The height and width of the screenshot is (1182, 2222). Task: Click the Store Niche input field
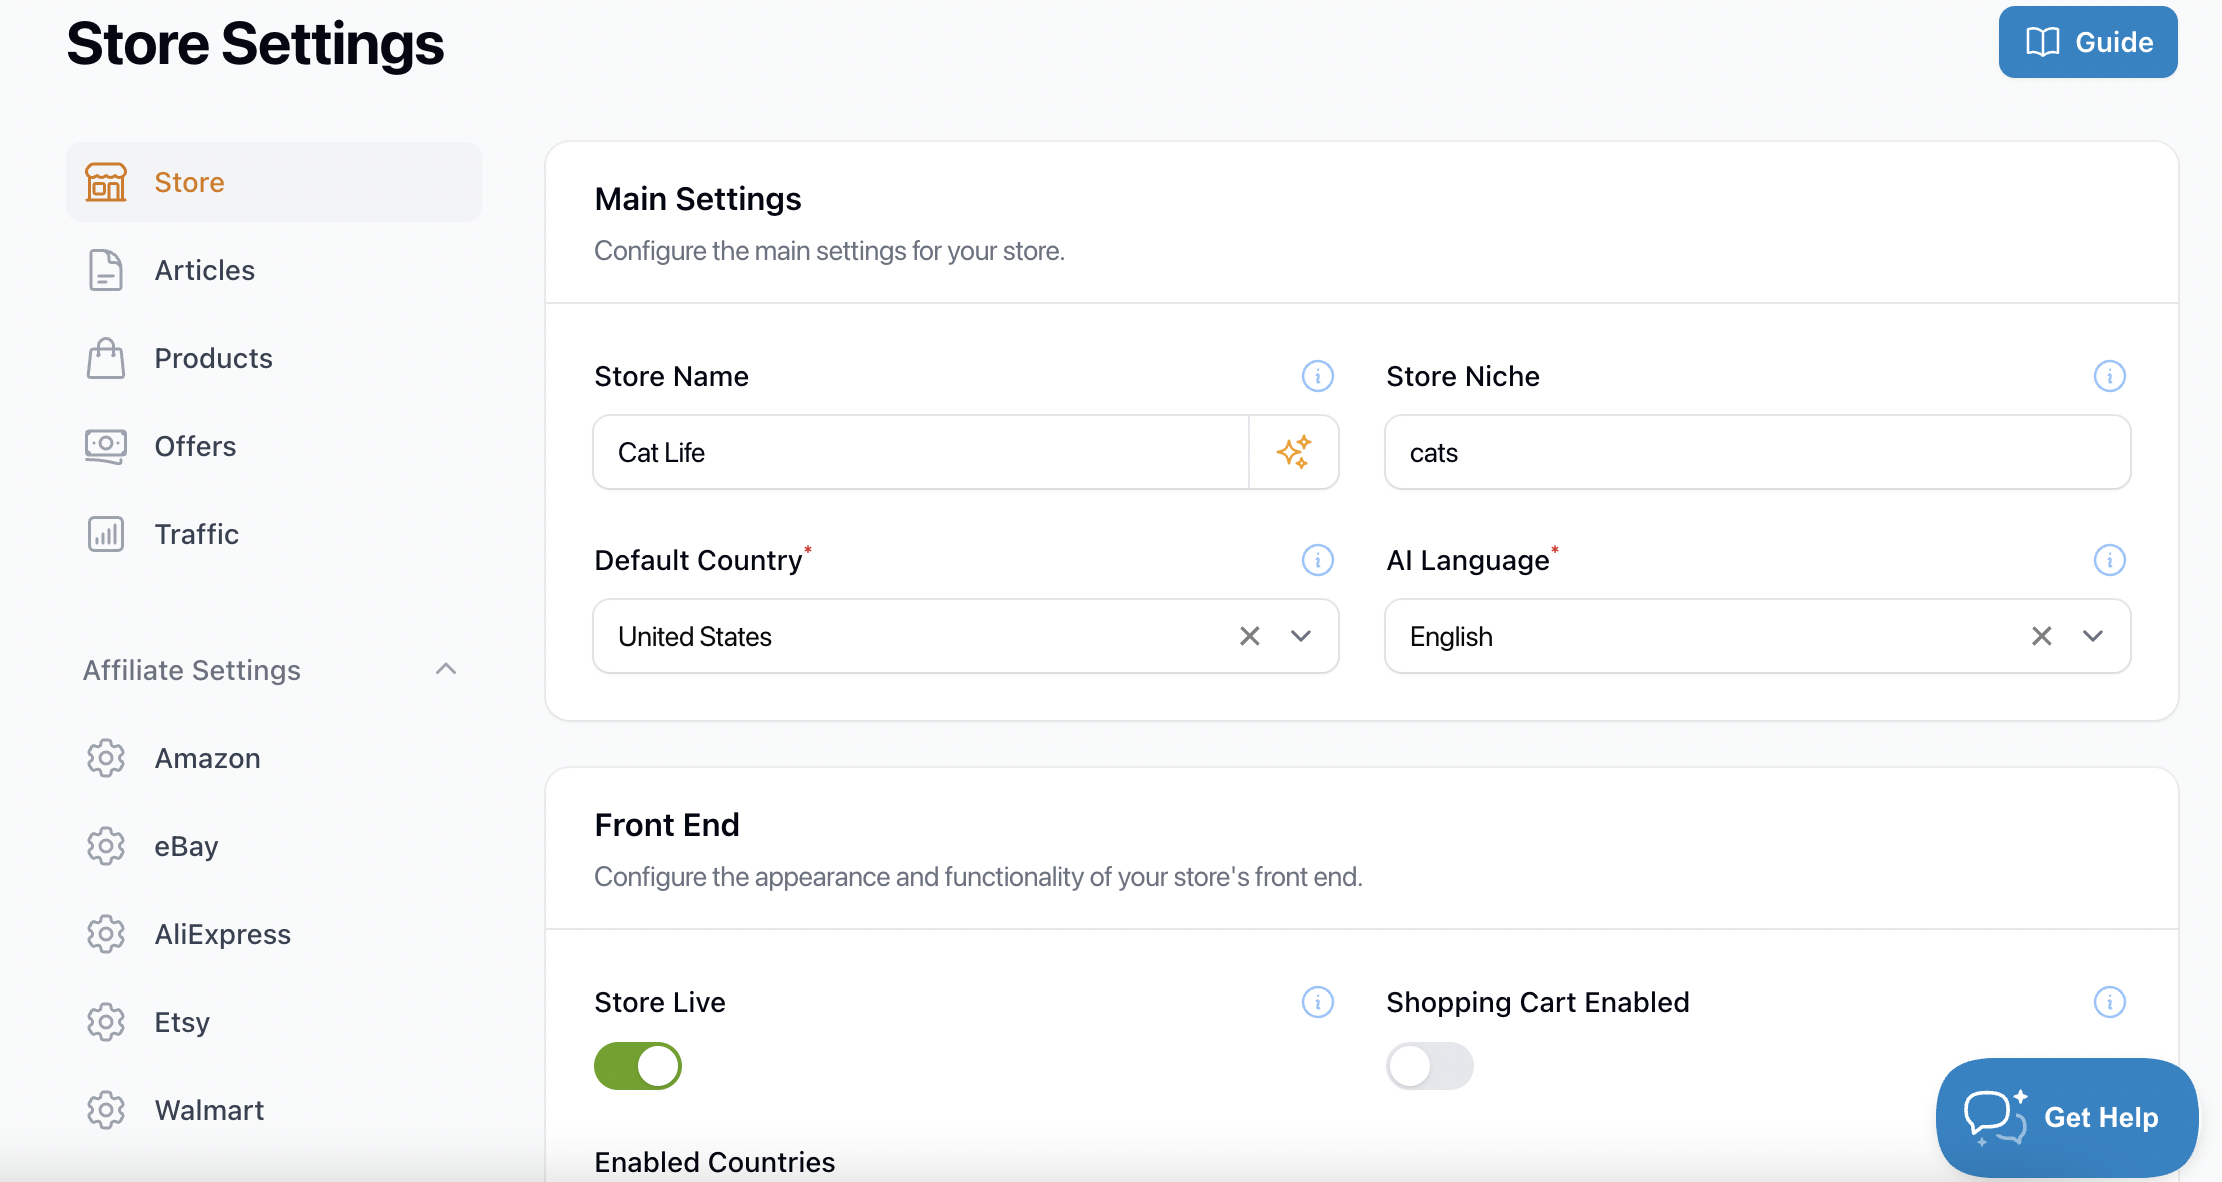[x=1756, y=452]
